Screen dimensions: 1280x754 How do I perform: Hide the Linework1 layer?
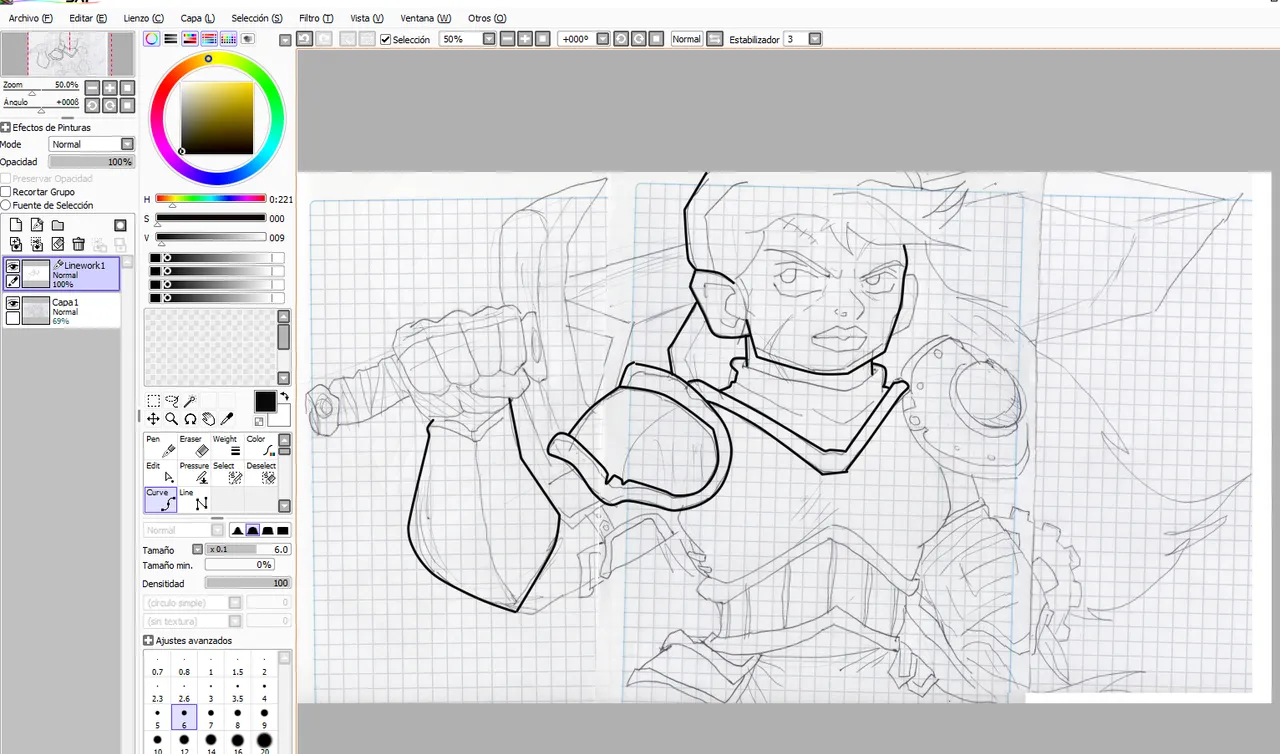pyautogui.click(x=13, y=267)
